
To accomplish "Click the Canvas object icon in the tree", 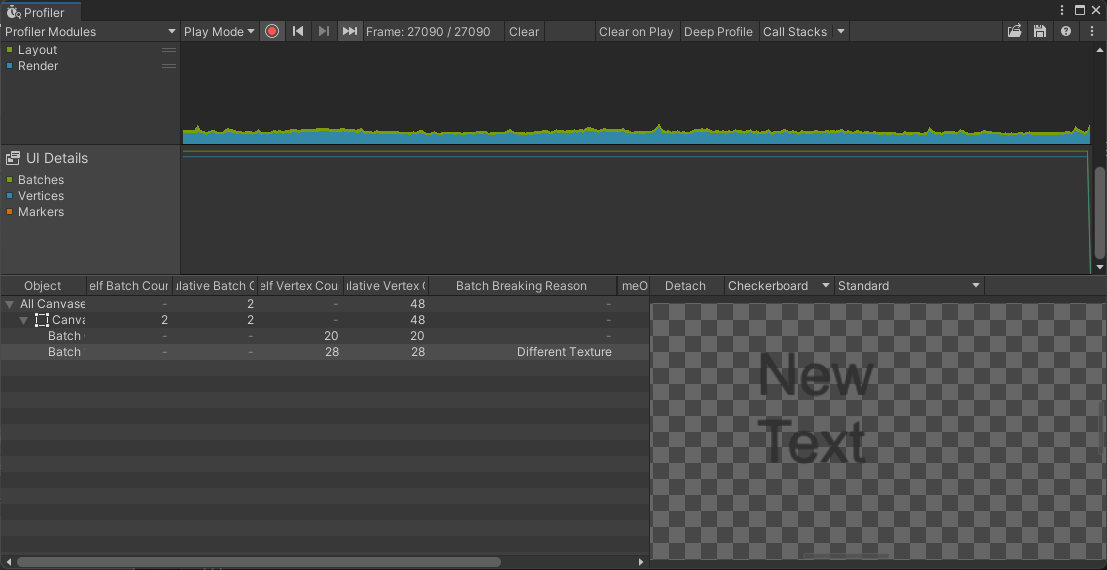I will [42, 320].
